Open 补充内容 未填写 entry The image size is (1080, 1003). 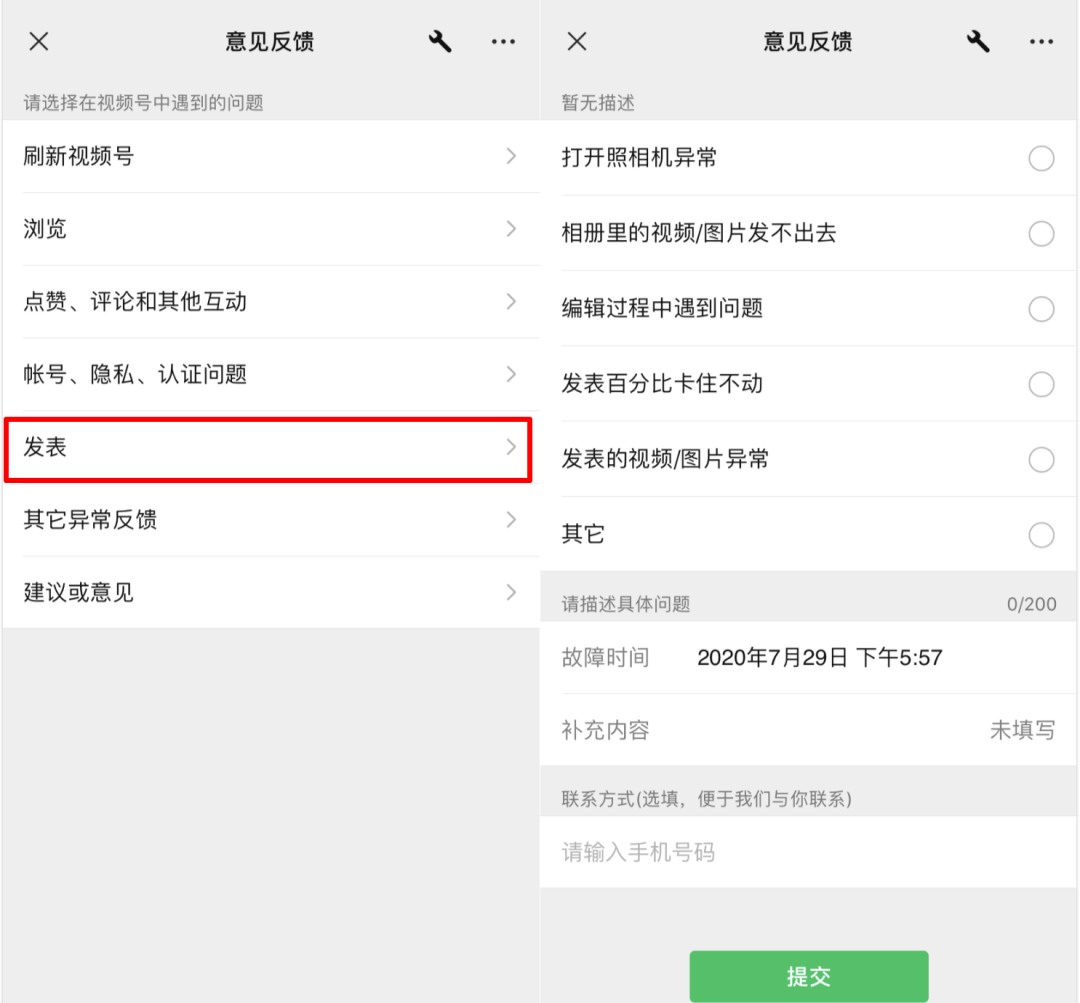tap(809, 730)
